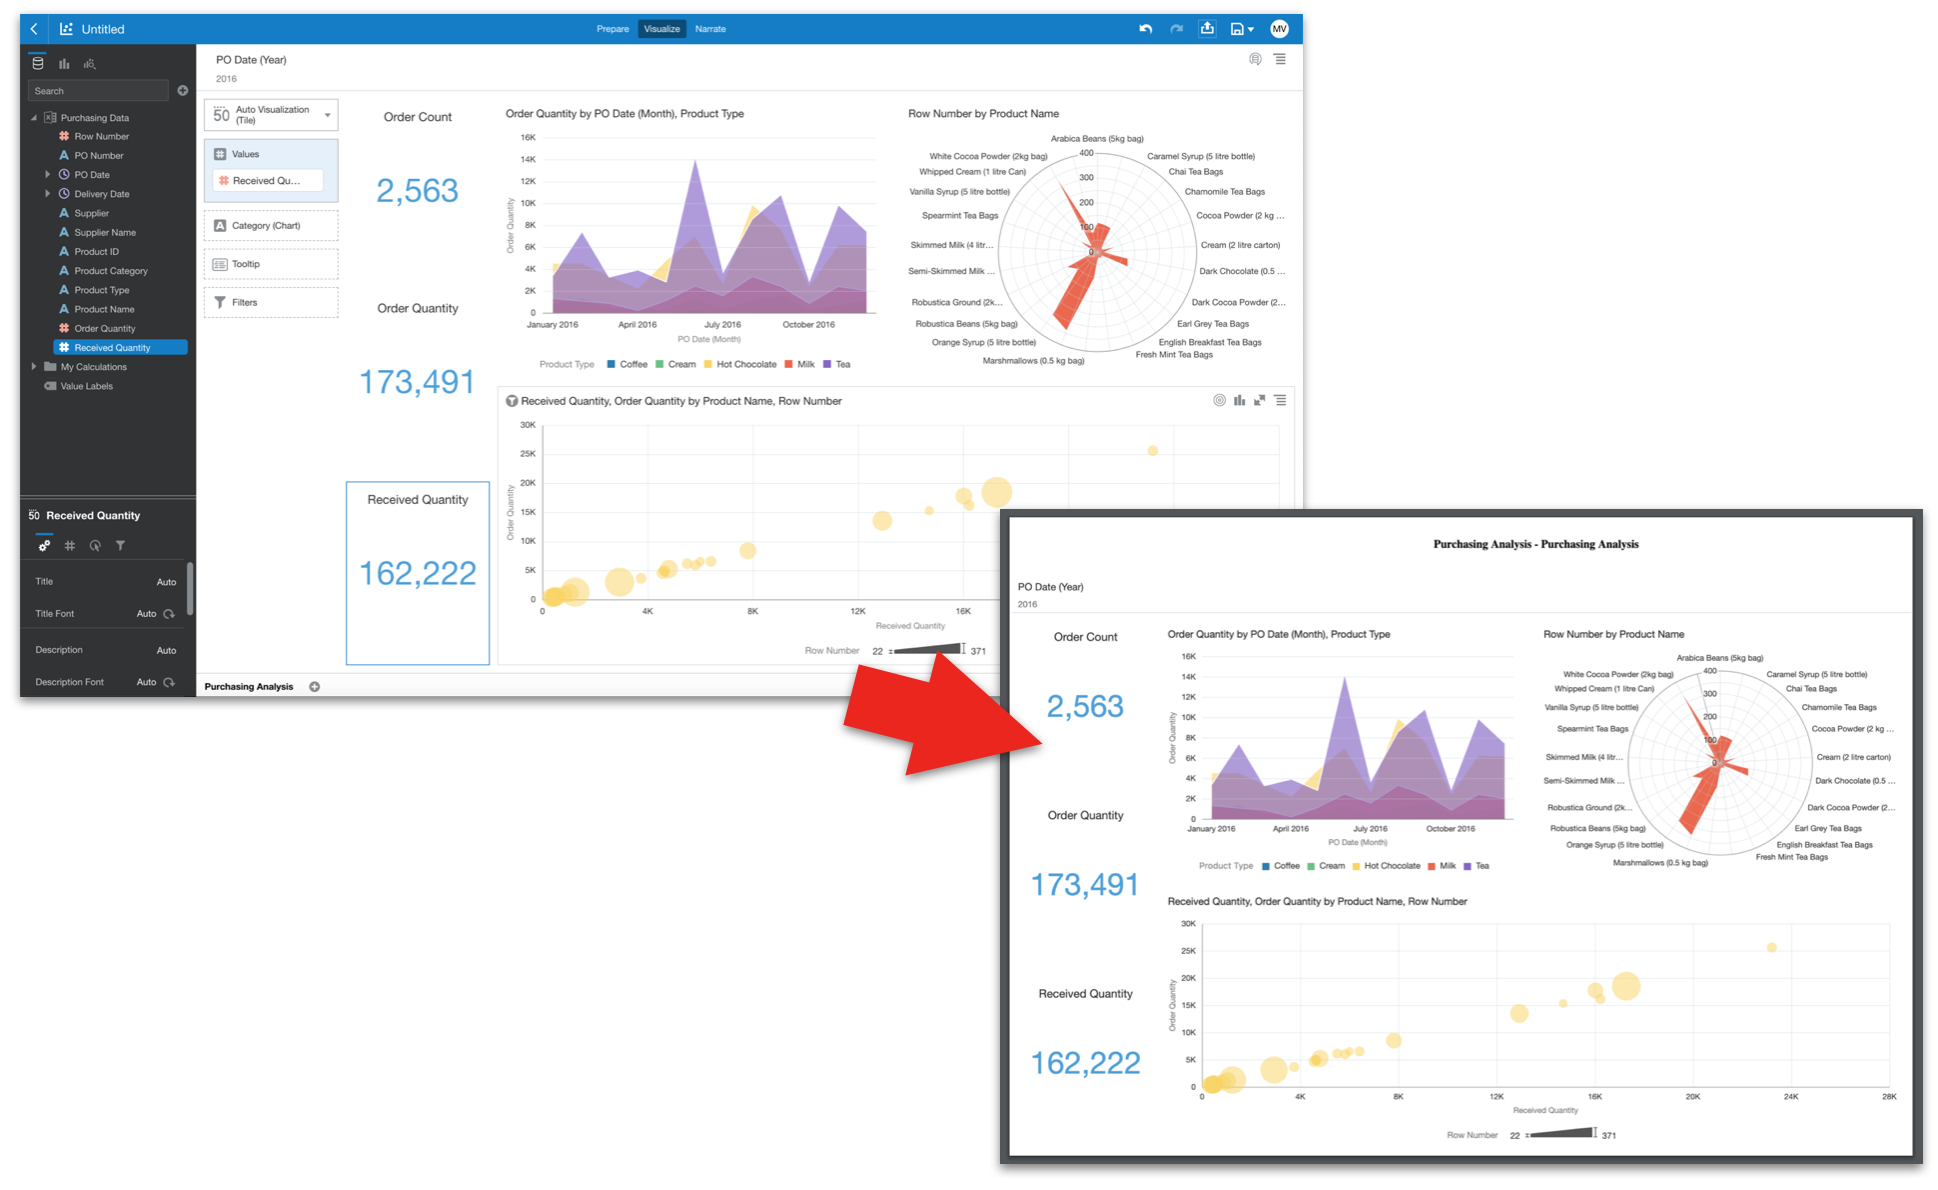Click the Title Auto property value

[x=166, y=582]
